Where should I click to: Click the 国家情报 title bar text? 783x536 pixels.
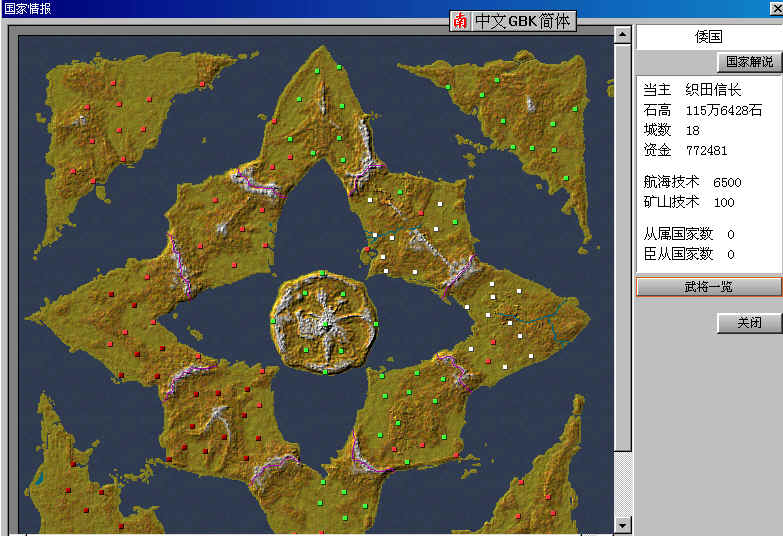[x=27, y=8]
